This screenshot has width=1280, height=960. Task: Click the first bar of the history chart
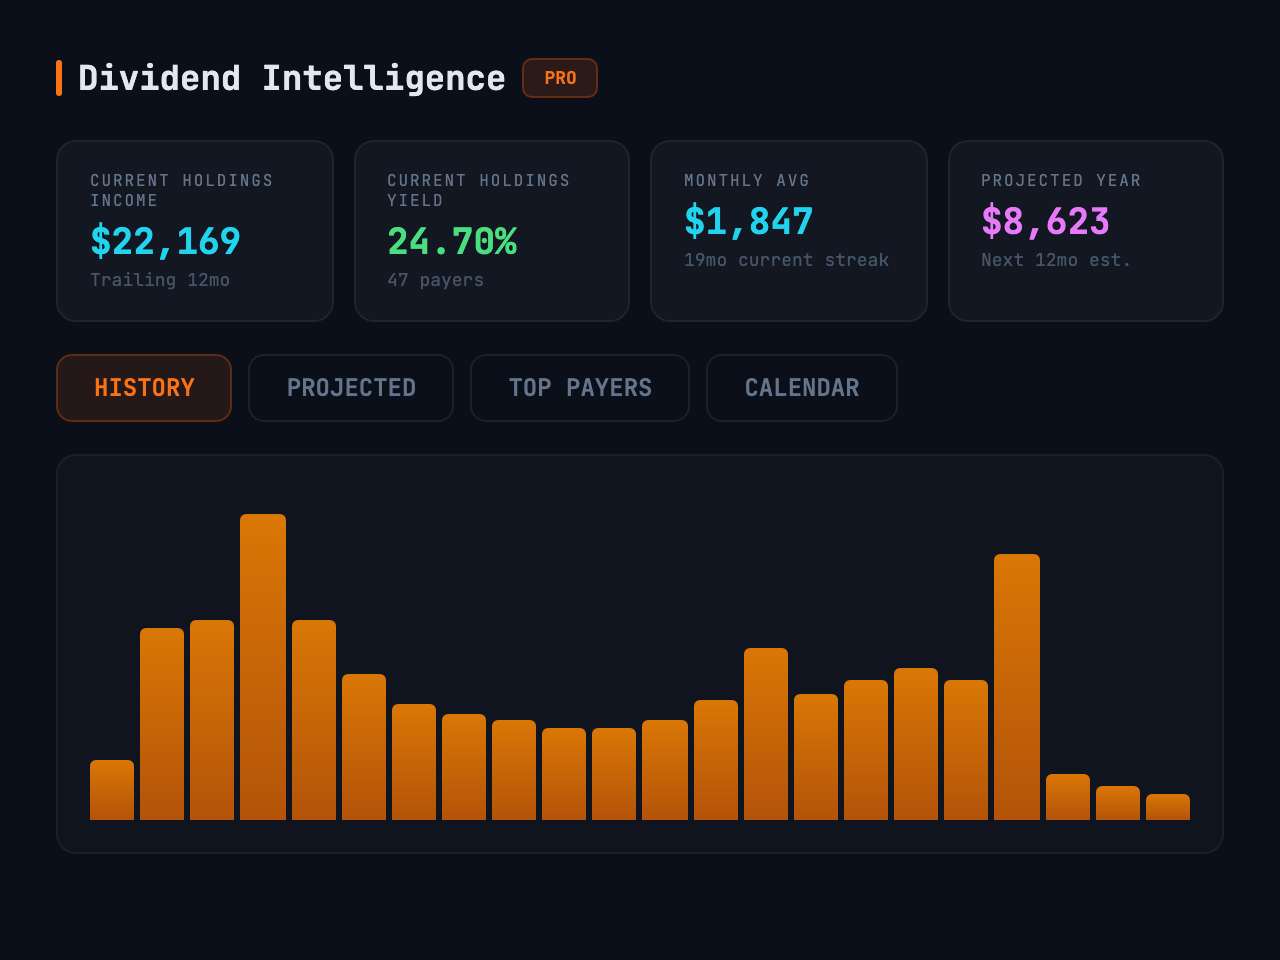click(x=110, y=790)
